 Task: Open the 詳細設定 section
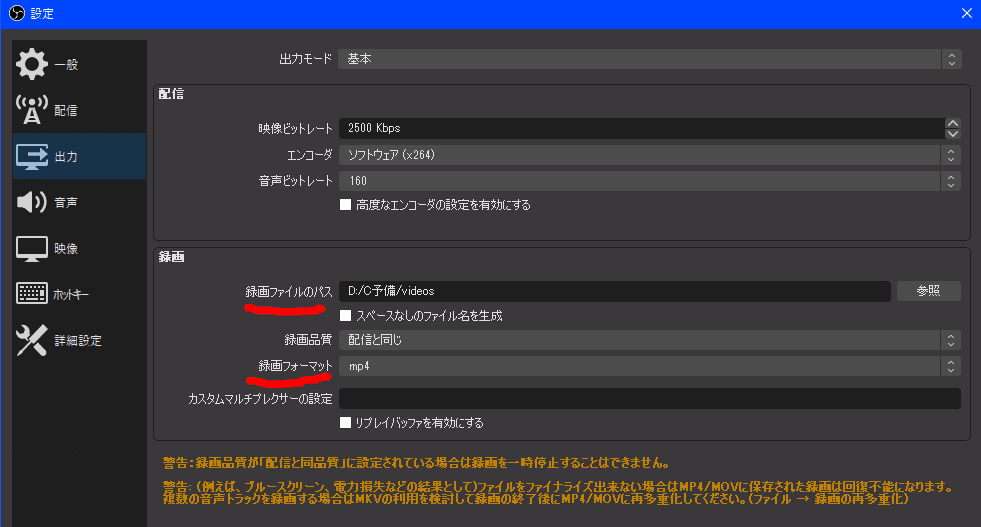pyautogui.click(x=79, y=340)
